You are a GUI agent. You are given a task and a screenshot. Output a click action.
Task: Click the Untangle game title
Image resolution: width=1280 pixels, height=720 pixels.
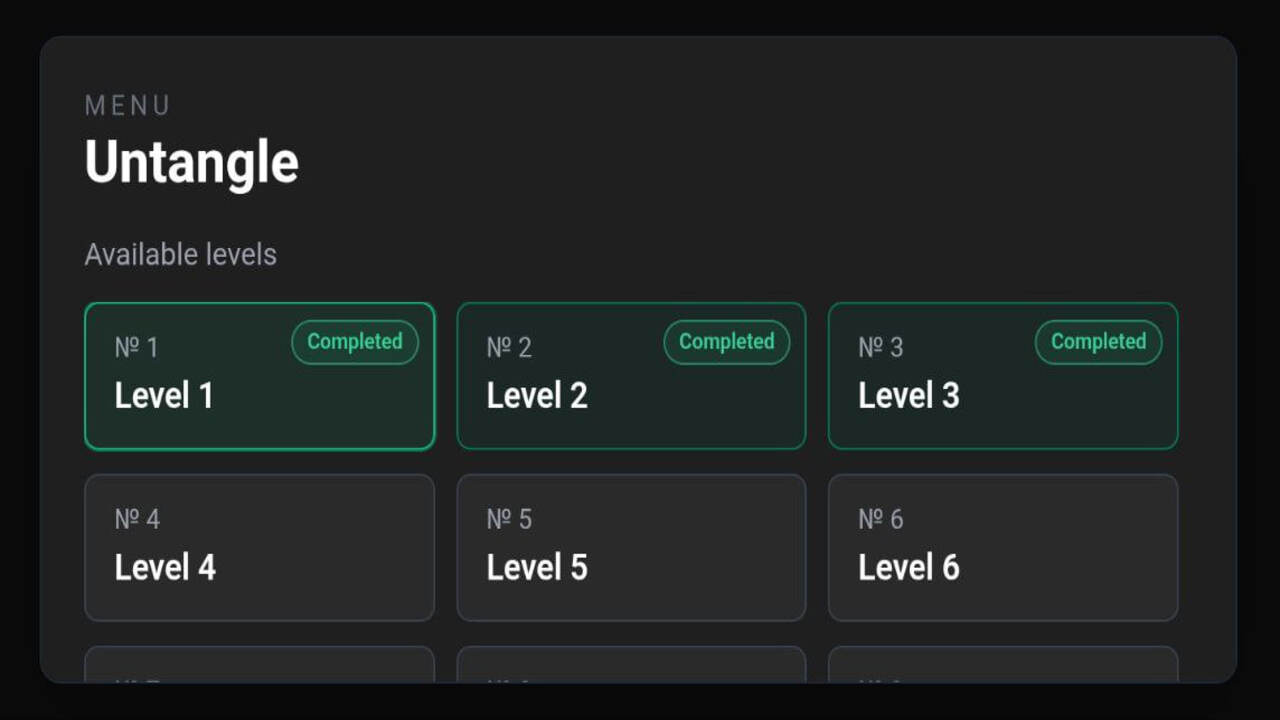191,161
